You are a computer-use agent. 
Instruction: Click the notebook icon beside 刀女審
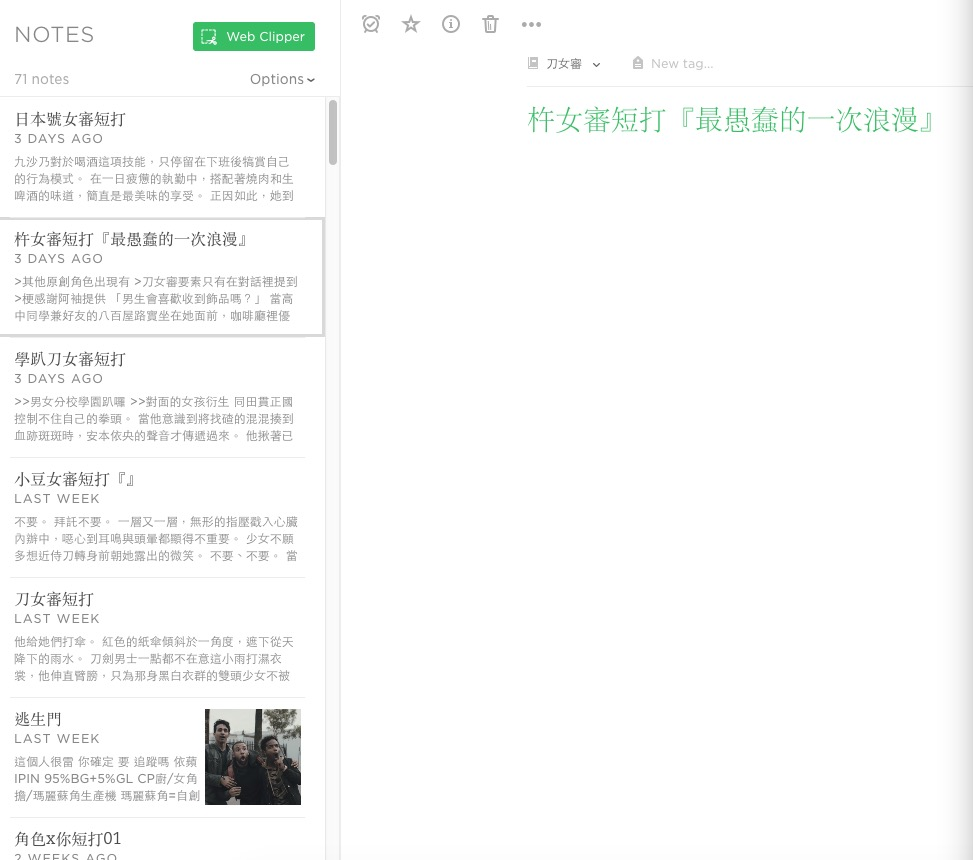[532, 63]
